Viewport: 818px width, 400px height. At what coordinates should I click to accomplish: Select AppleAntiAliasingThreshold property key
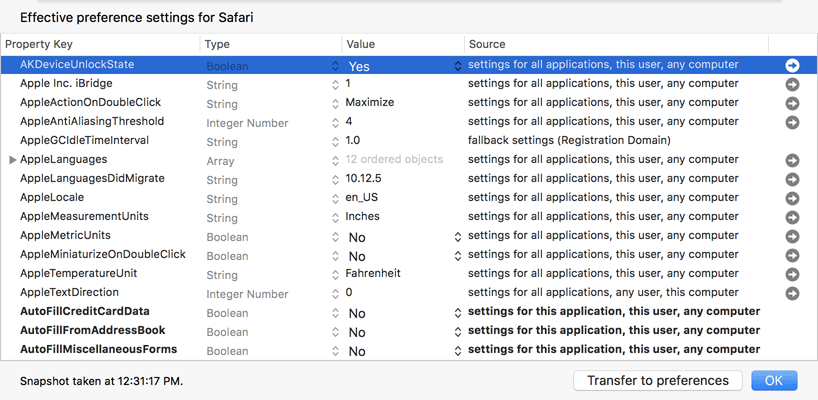92,122
